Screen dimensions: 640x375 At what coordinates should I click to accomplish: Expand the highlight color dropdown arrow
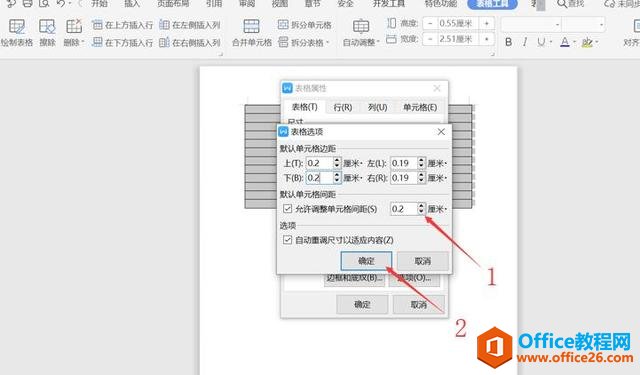(597, 42)
